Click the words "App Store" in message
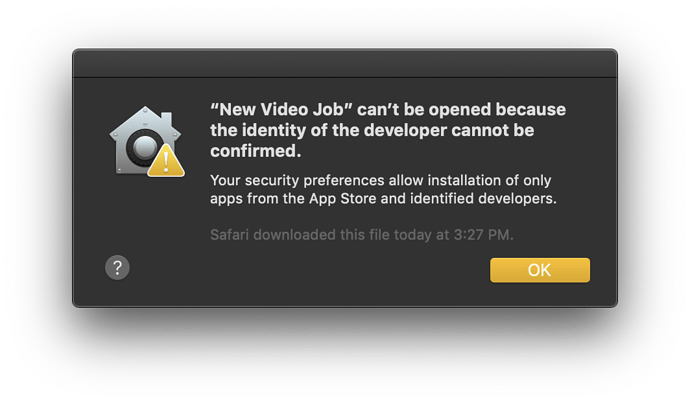This screenshot has height=403, width=690. pos(343,198)
